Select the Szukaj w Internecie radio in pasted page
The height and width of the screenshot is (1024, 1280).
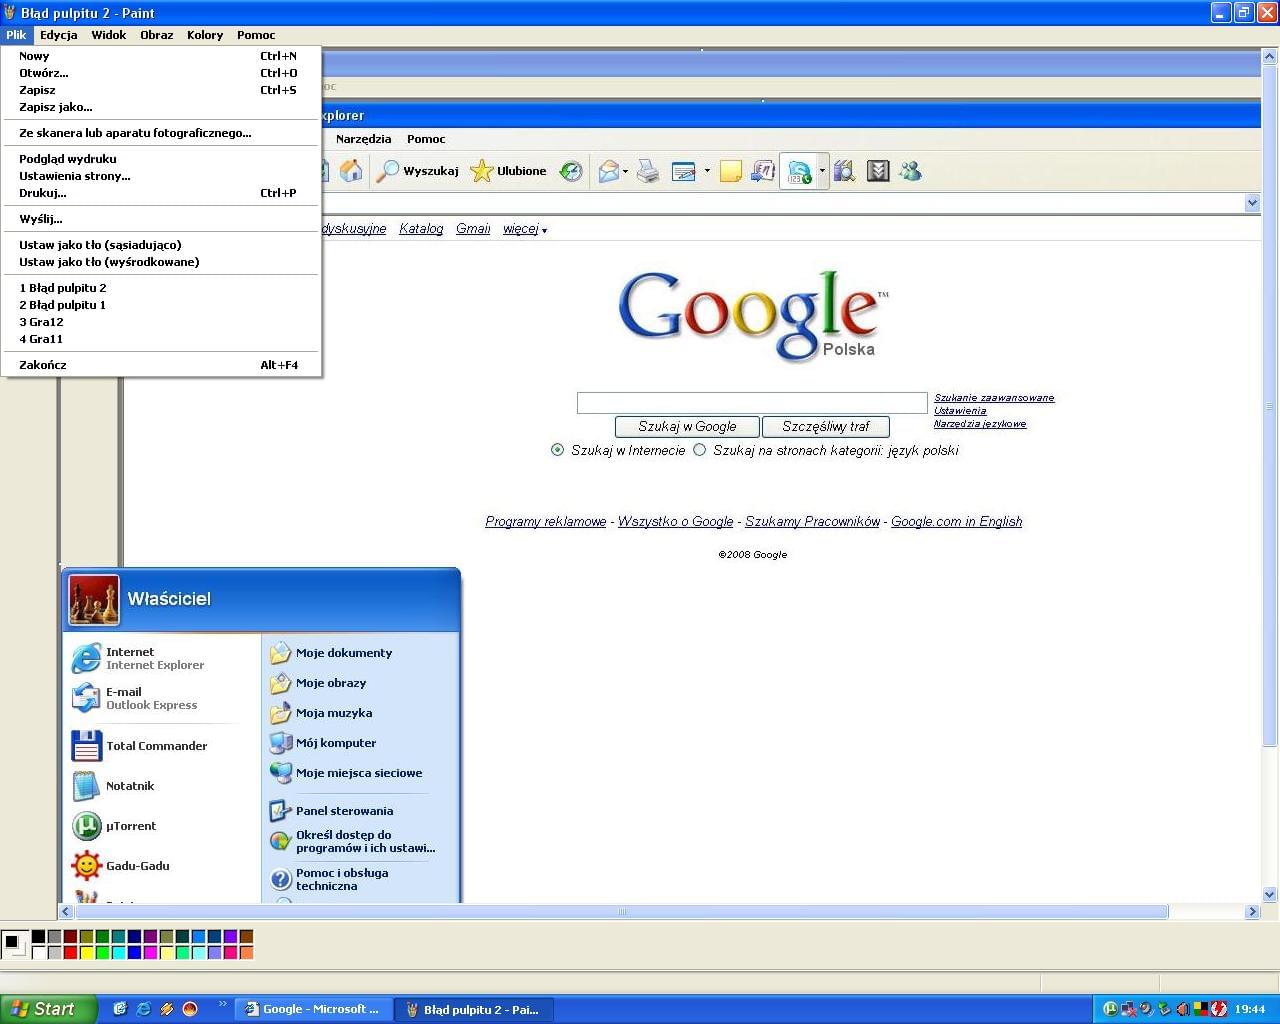tap(557, 450)
